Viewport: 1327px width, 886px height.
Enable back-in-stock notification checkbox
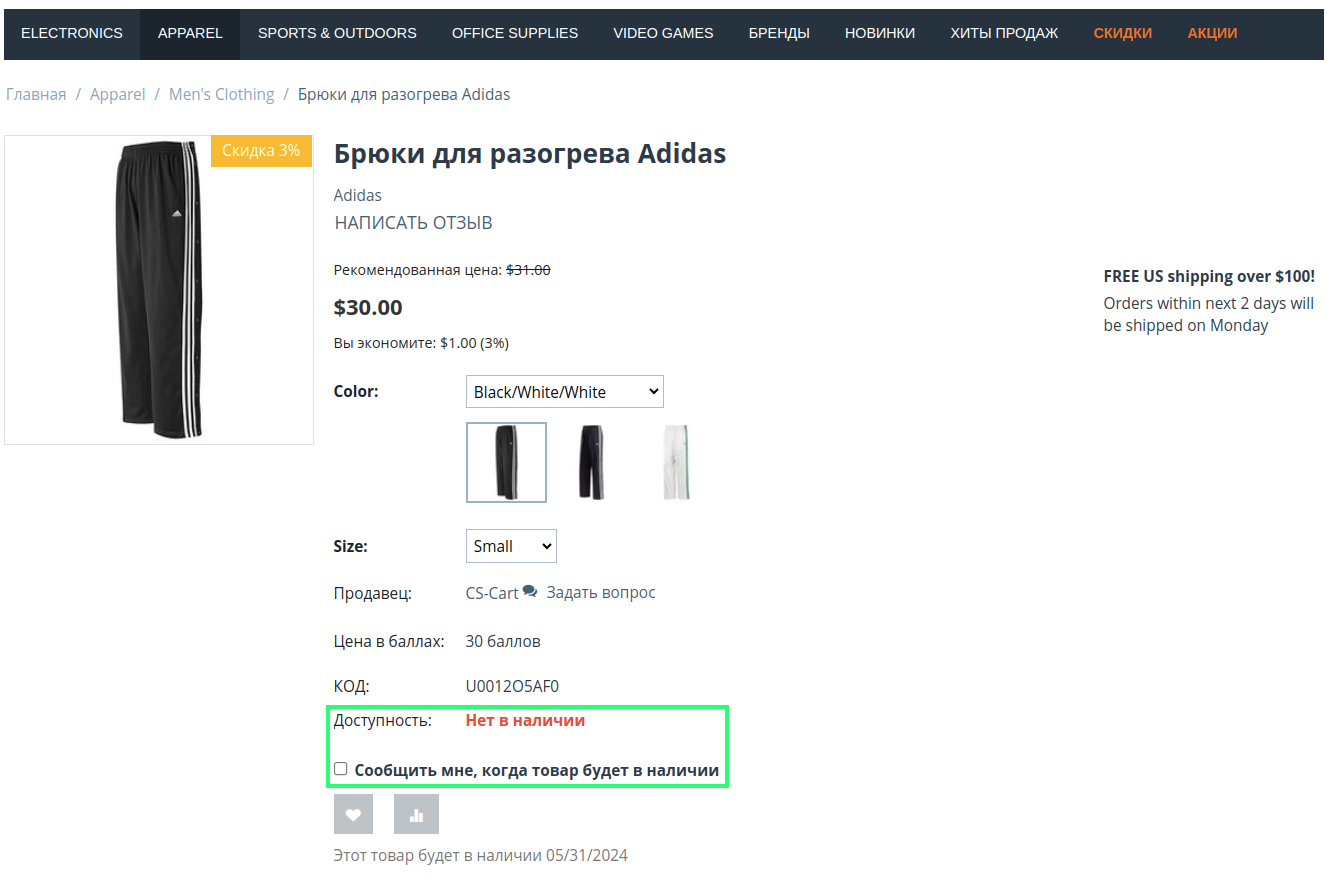click(x=341, y=769)
